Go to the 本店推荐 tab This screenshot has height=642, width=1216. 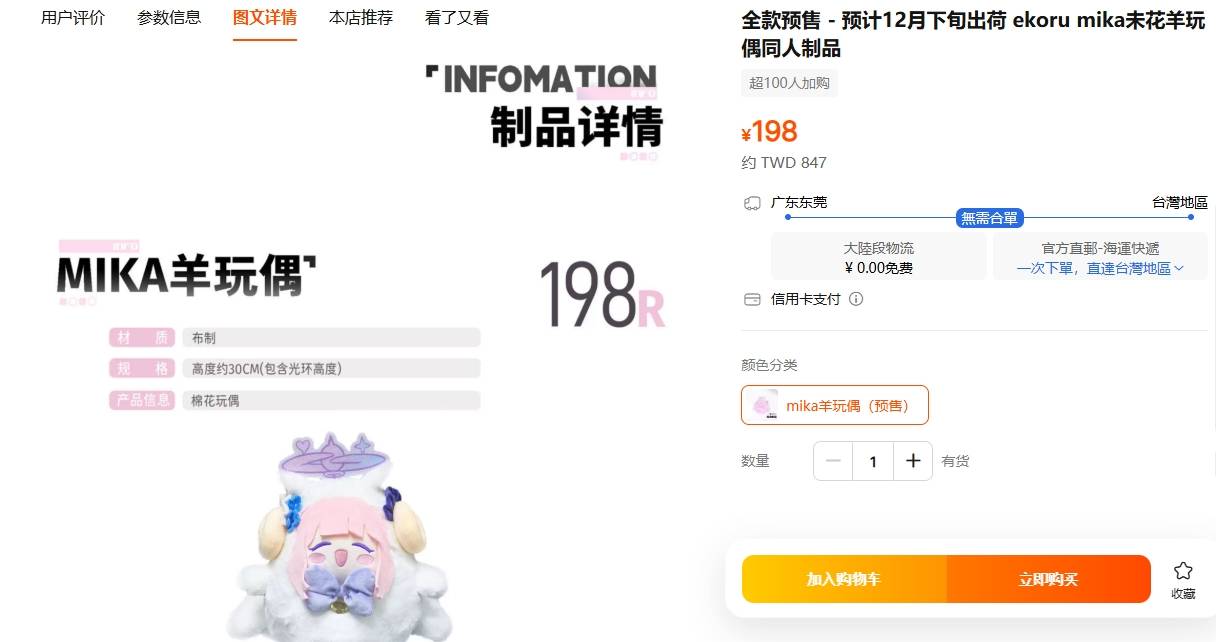[x=361, y=17]
